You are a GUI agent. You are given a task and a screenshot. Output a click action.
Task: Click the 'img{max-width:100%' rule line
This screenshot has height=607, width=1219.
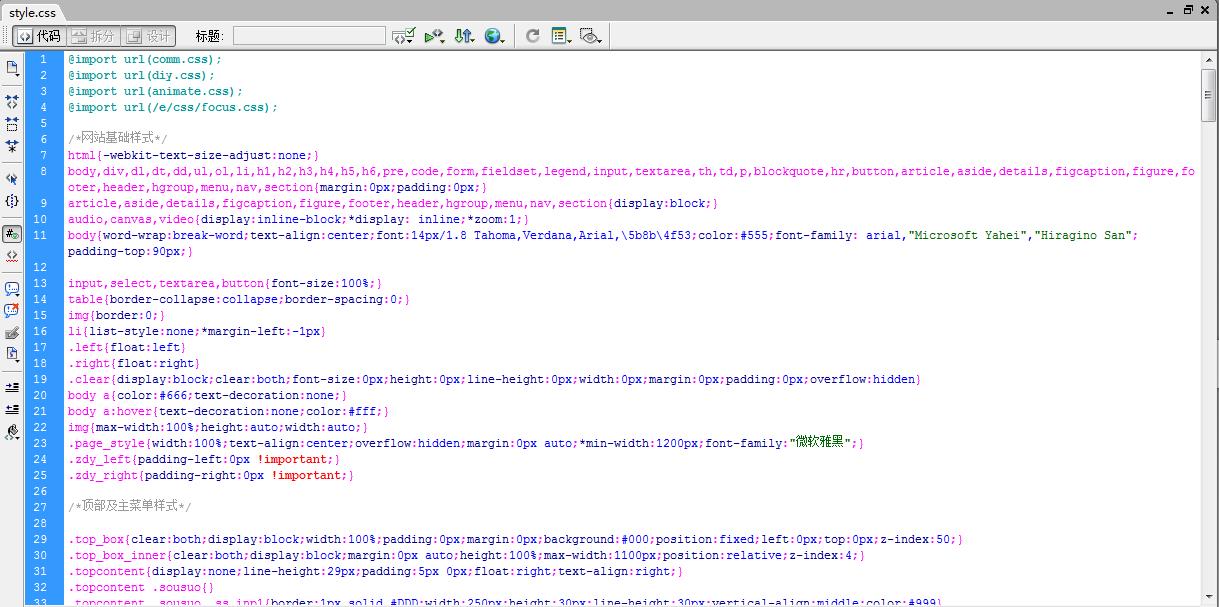[218, 427]
